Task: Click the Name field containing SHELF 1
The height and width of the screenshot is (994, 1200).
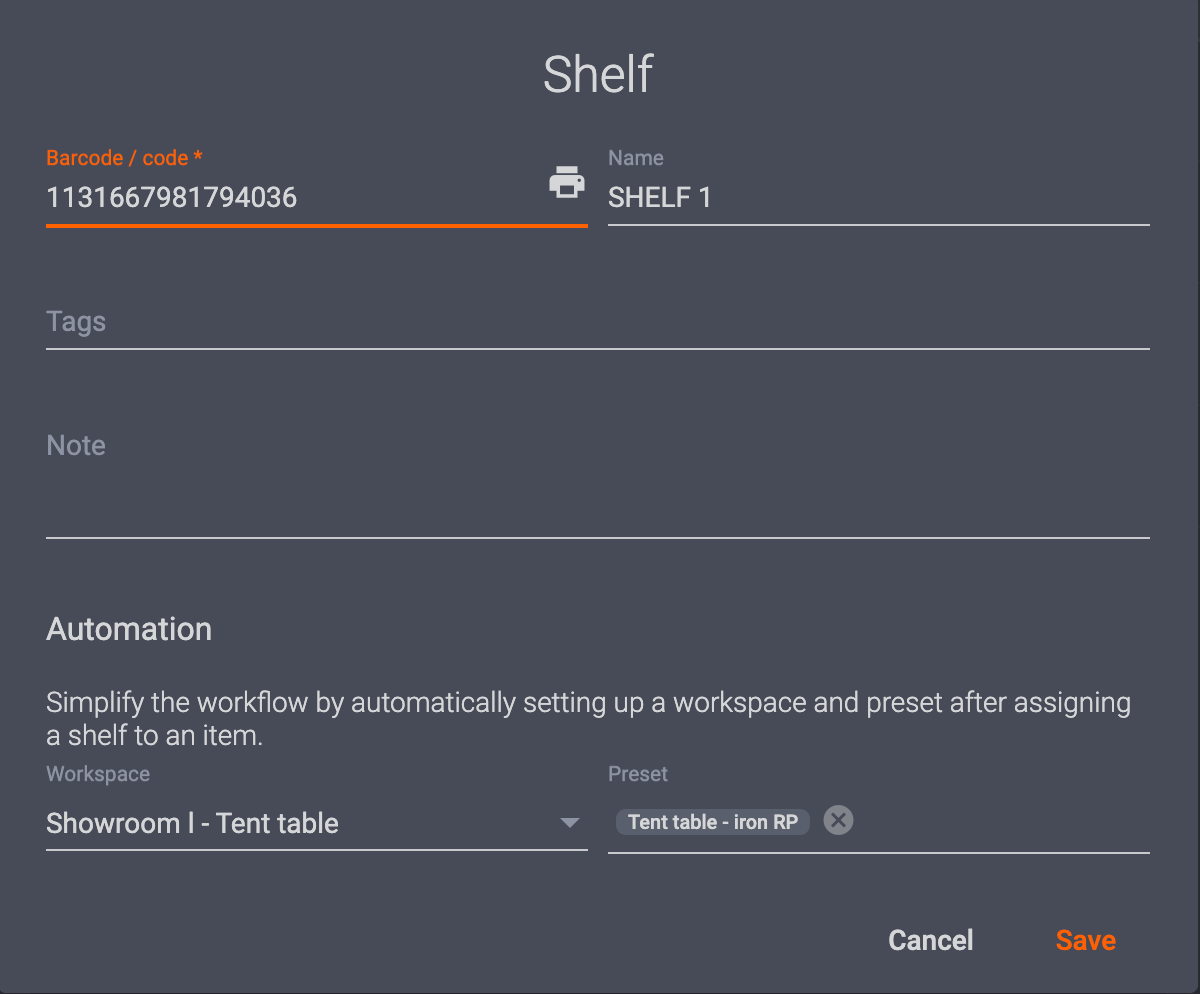Action: (876, 197)
